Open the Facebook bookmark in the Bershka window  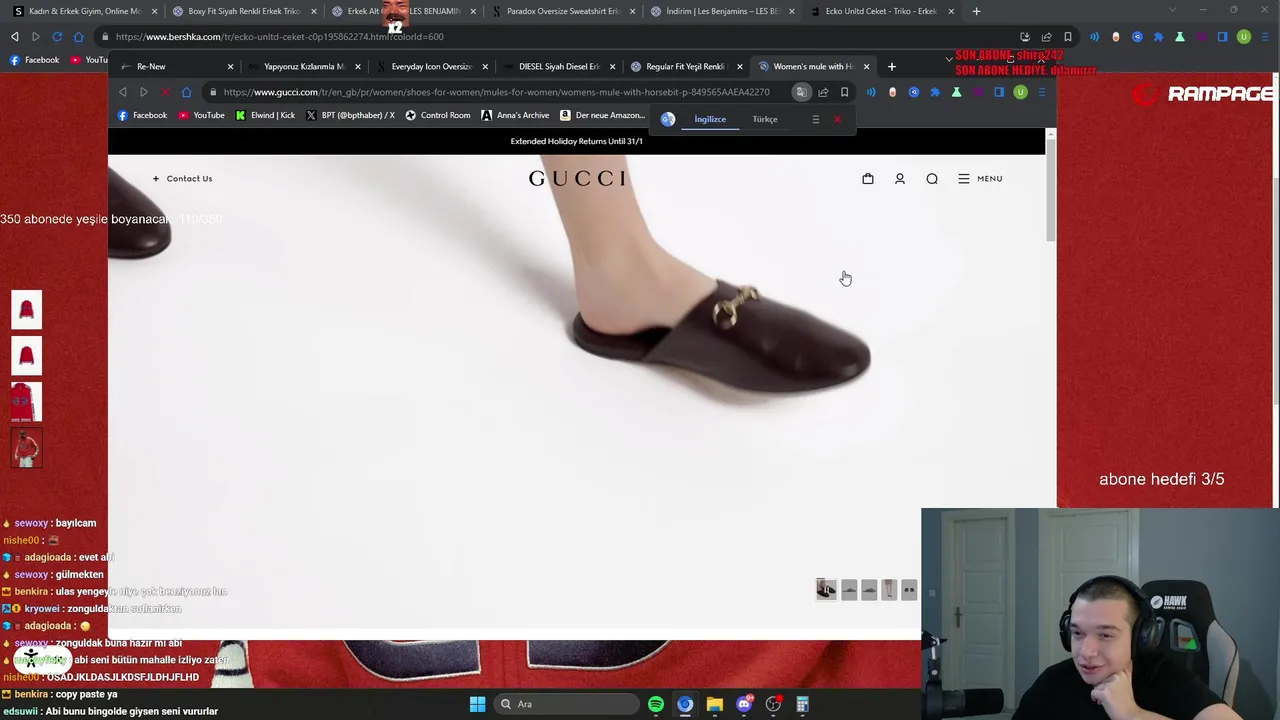(x=35, y=60)
